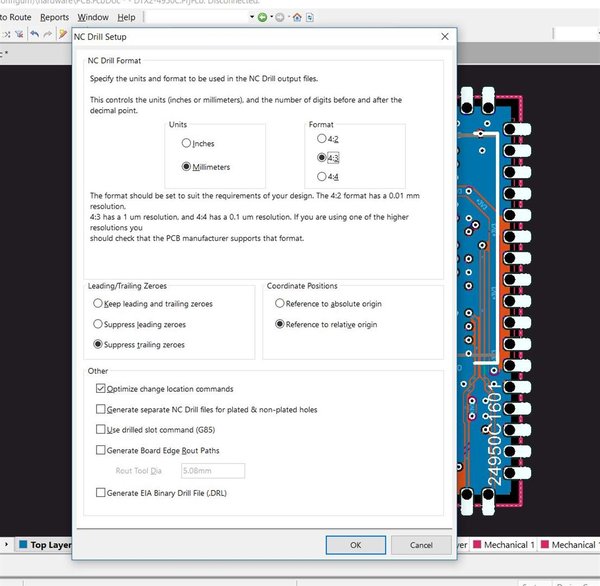Click the redo arrow icon
600x586 pixels.
tap(48, 34)
